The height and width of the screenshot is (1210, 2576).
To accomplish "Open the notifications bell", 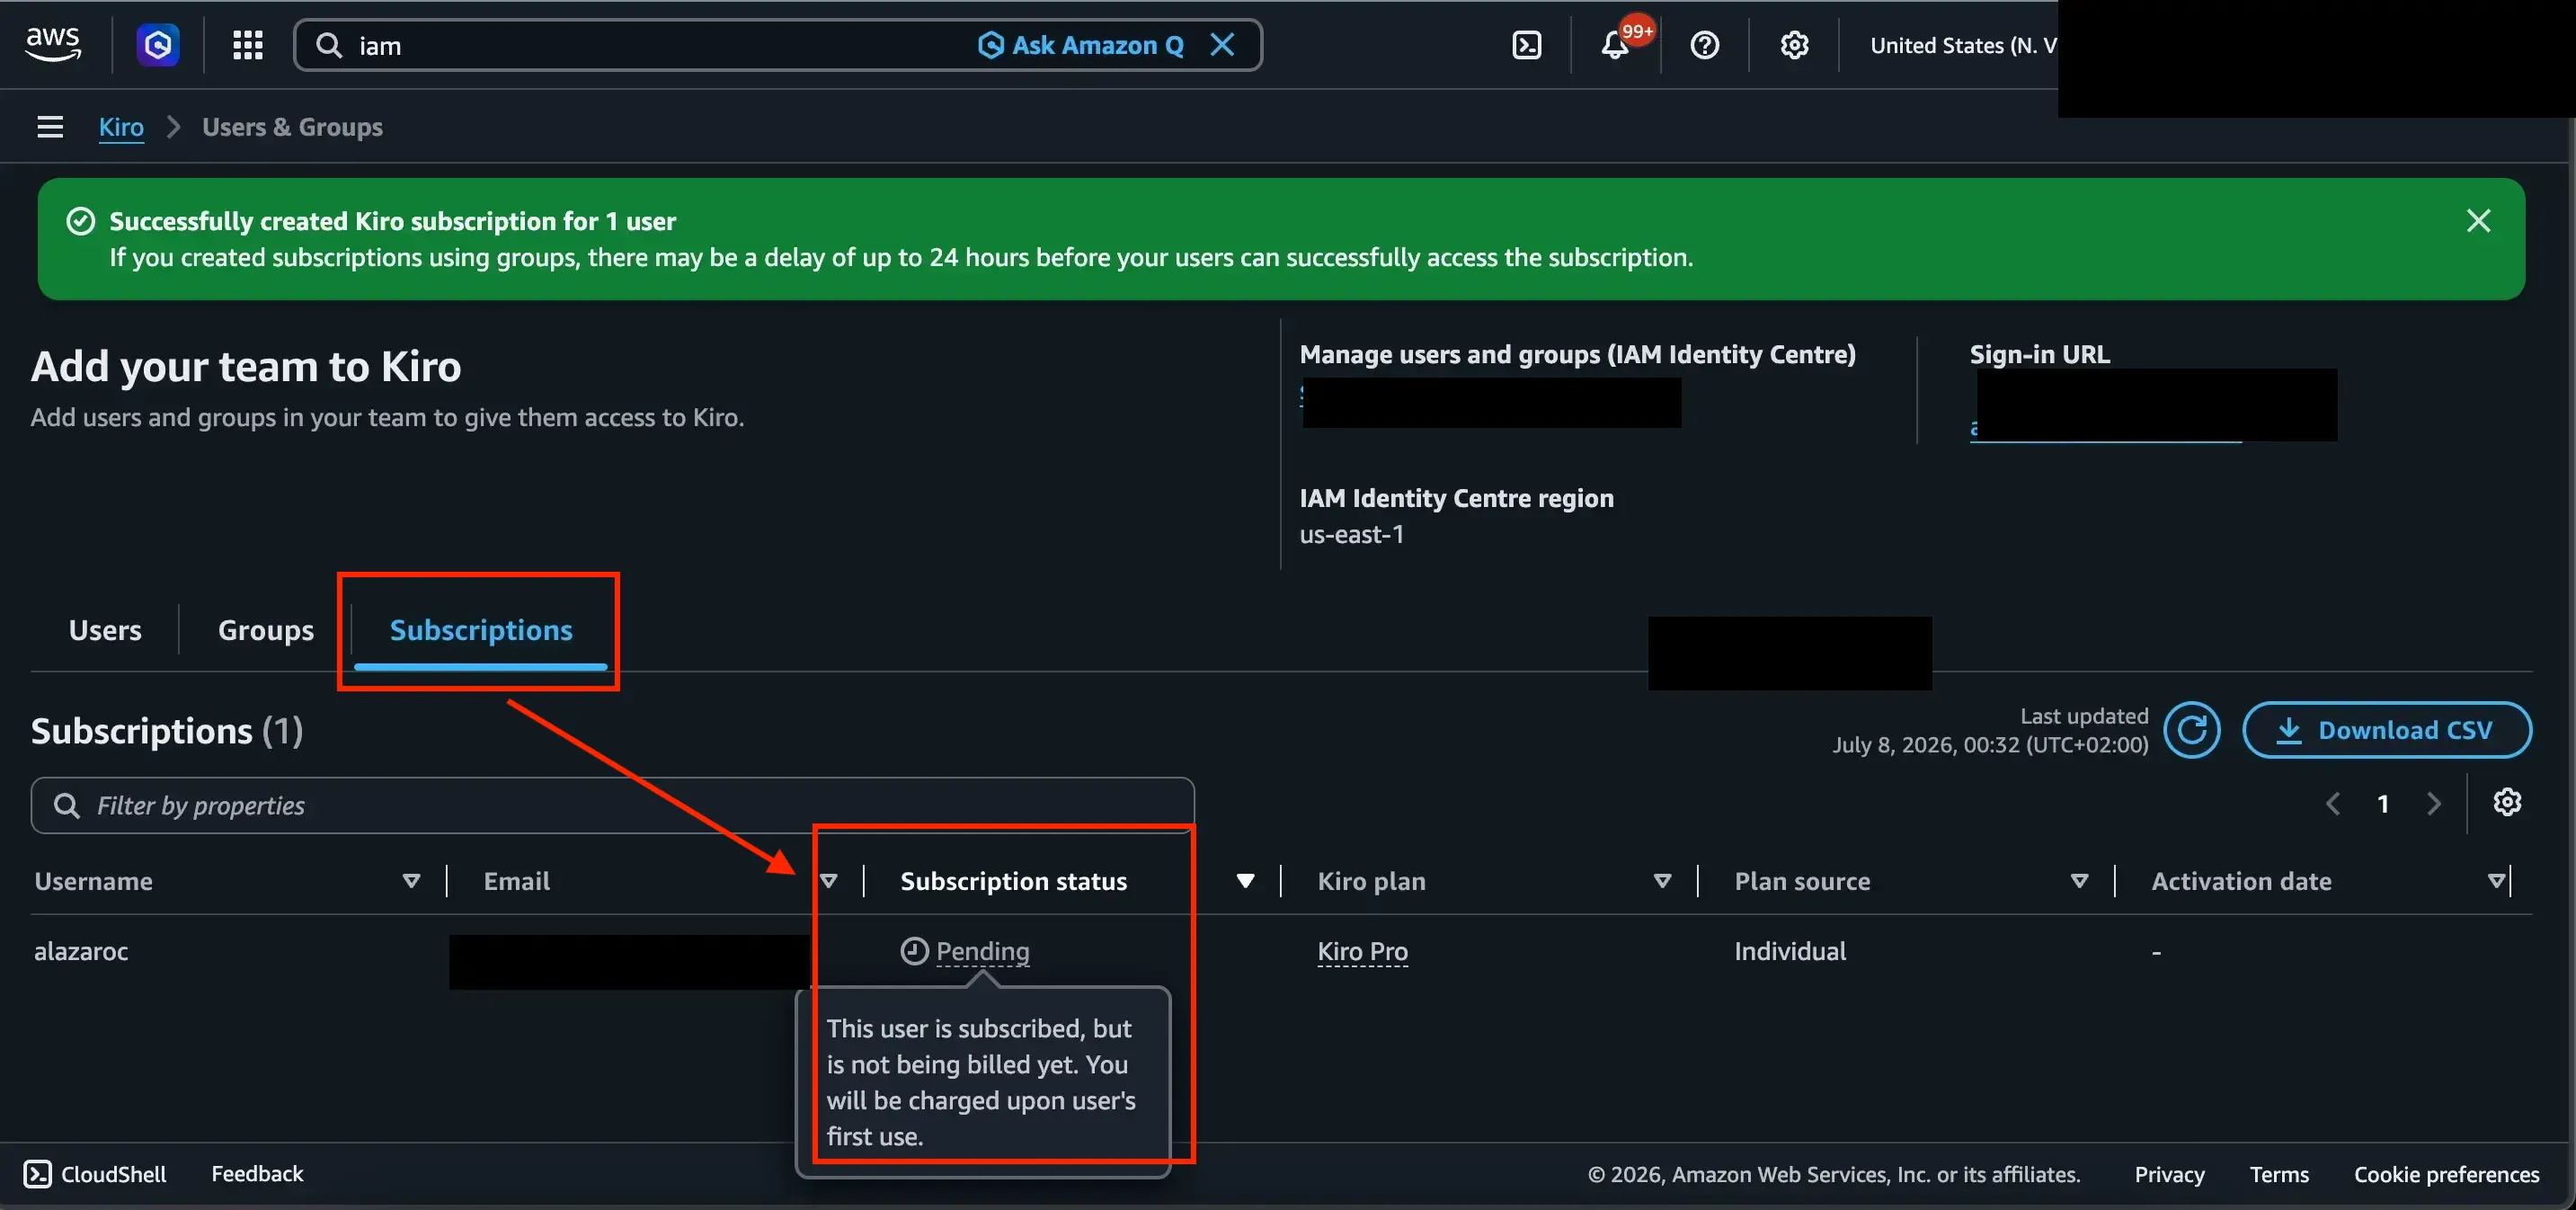I will (x=1616, y=45).
